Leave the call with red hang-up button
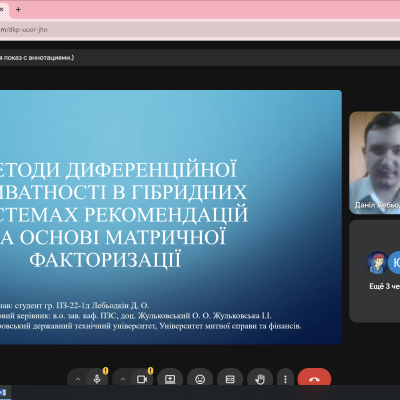Image resolution: width=400 pixels, height=400 pixels. [314, 379]
